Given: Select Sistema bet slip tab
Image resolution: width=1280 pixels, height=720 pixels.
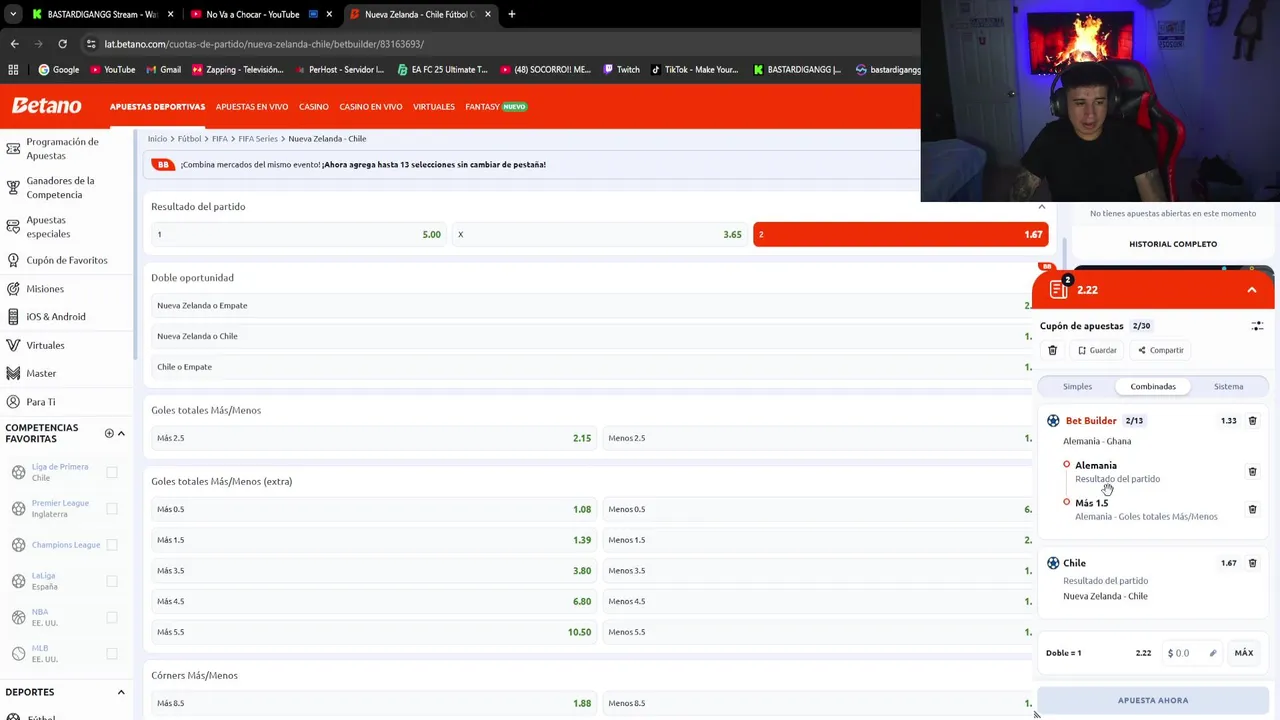Looking at the screenshot, I should point(1229,386).
